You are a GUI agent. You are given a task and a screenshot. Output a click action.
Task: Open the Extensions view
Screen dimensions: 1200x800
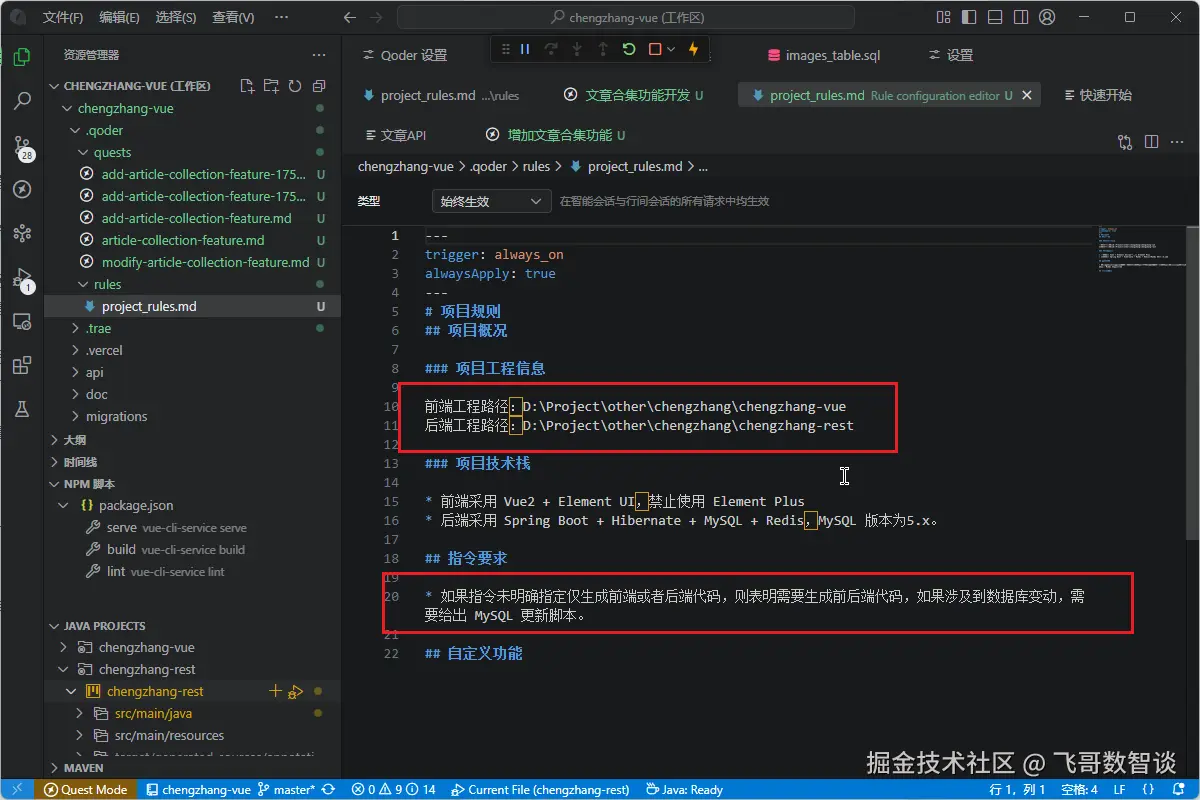tap(21, 365)
